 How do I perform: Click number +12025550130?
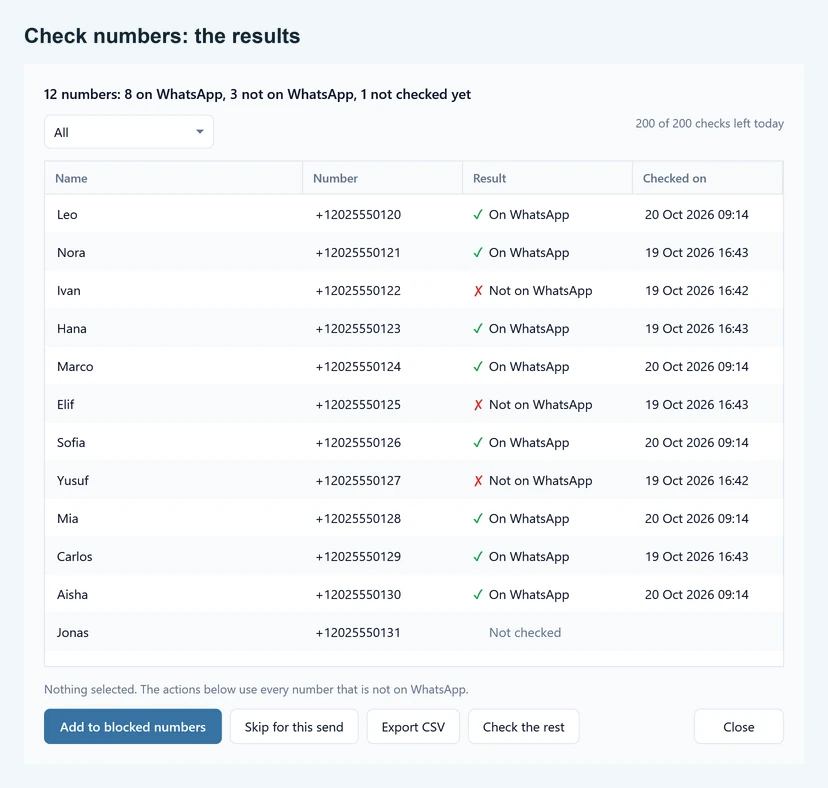point(358,595)
